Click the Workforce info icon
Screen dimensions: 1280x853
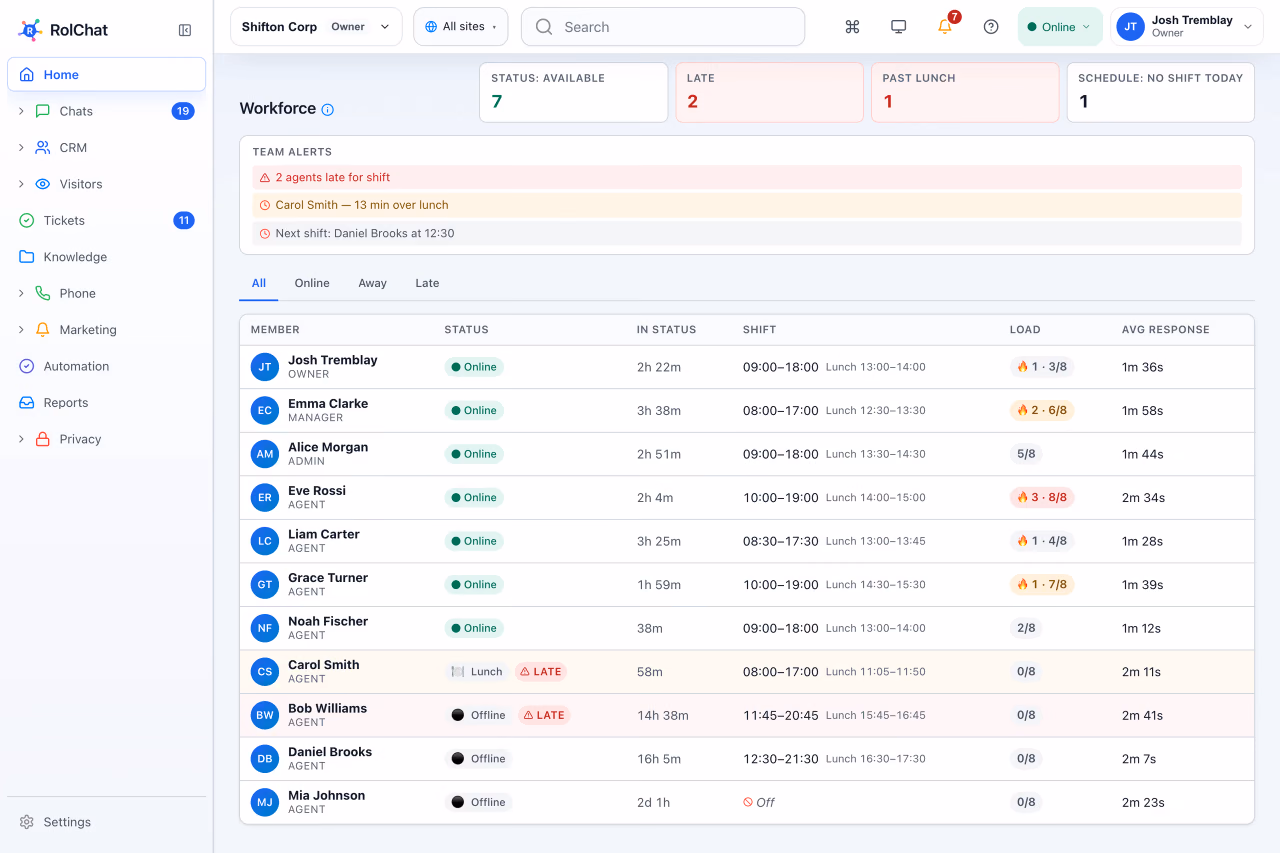click(x=328, y=110)
